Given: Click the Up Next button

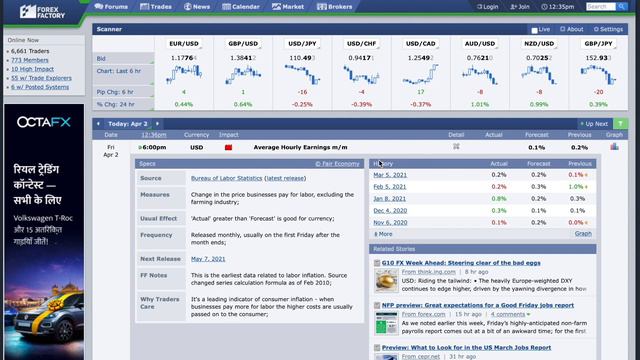Looking at the screenshot, I should tap(594, 124).
